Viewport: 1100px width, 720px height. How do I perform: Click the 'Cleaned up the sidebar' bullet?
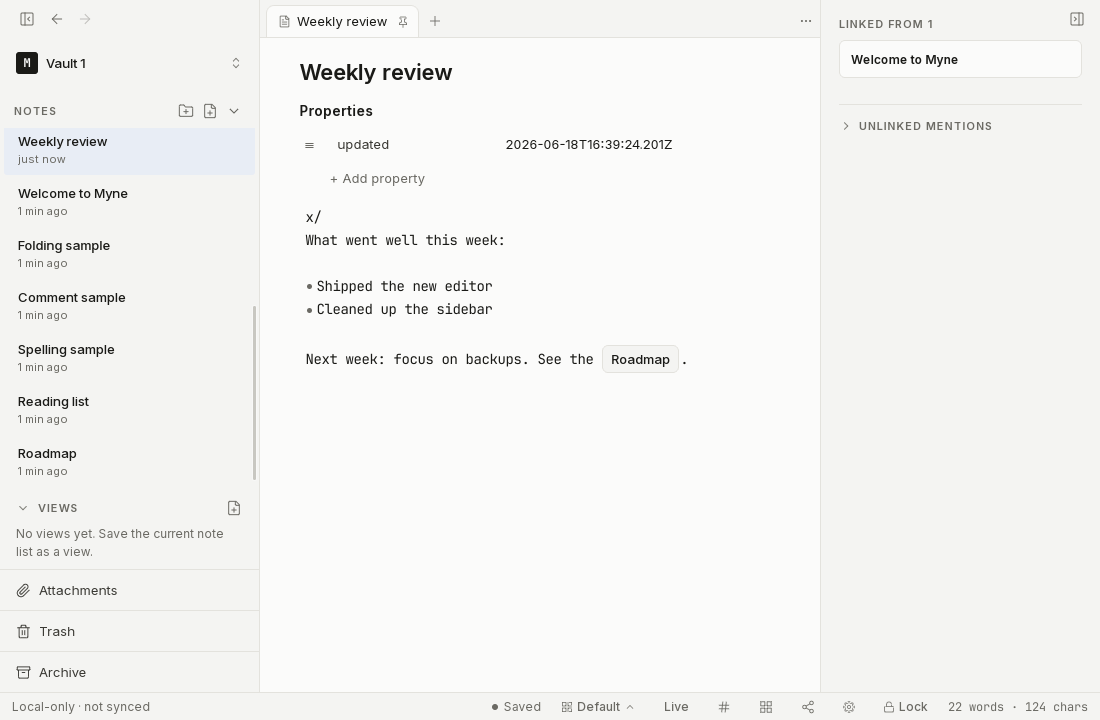404,309
